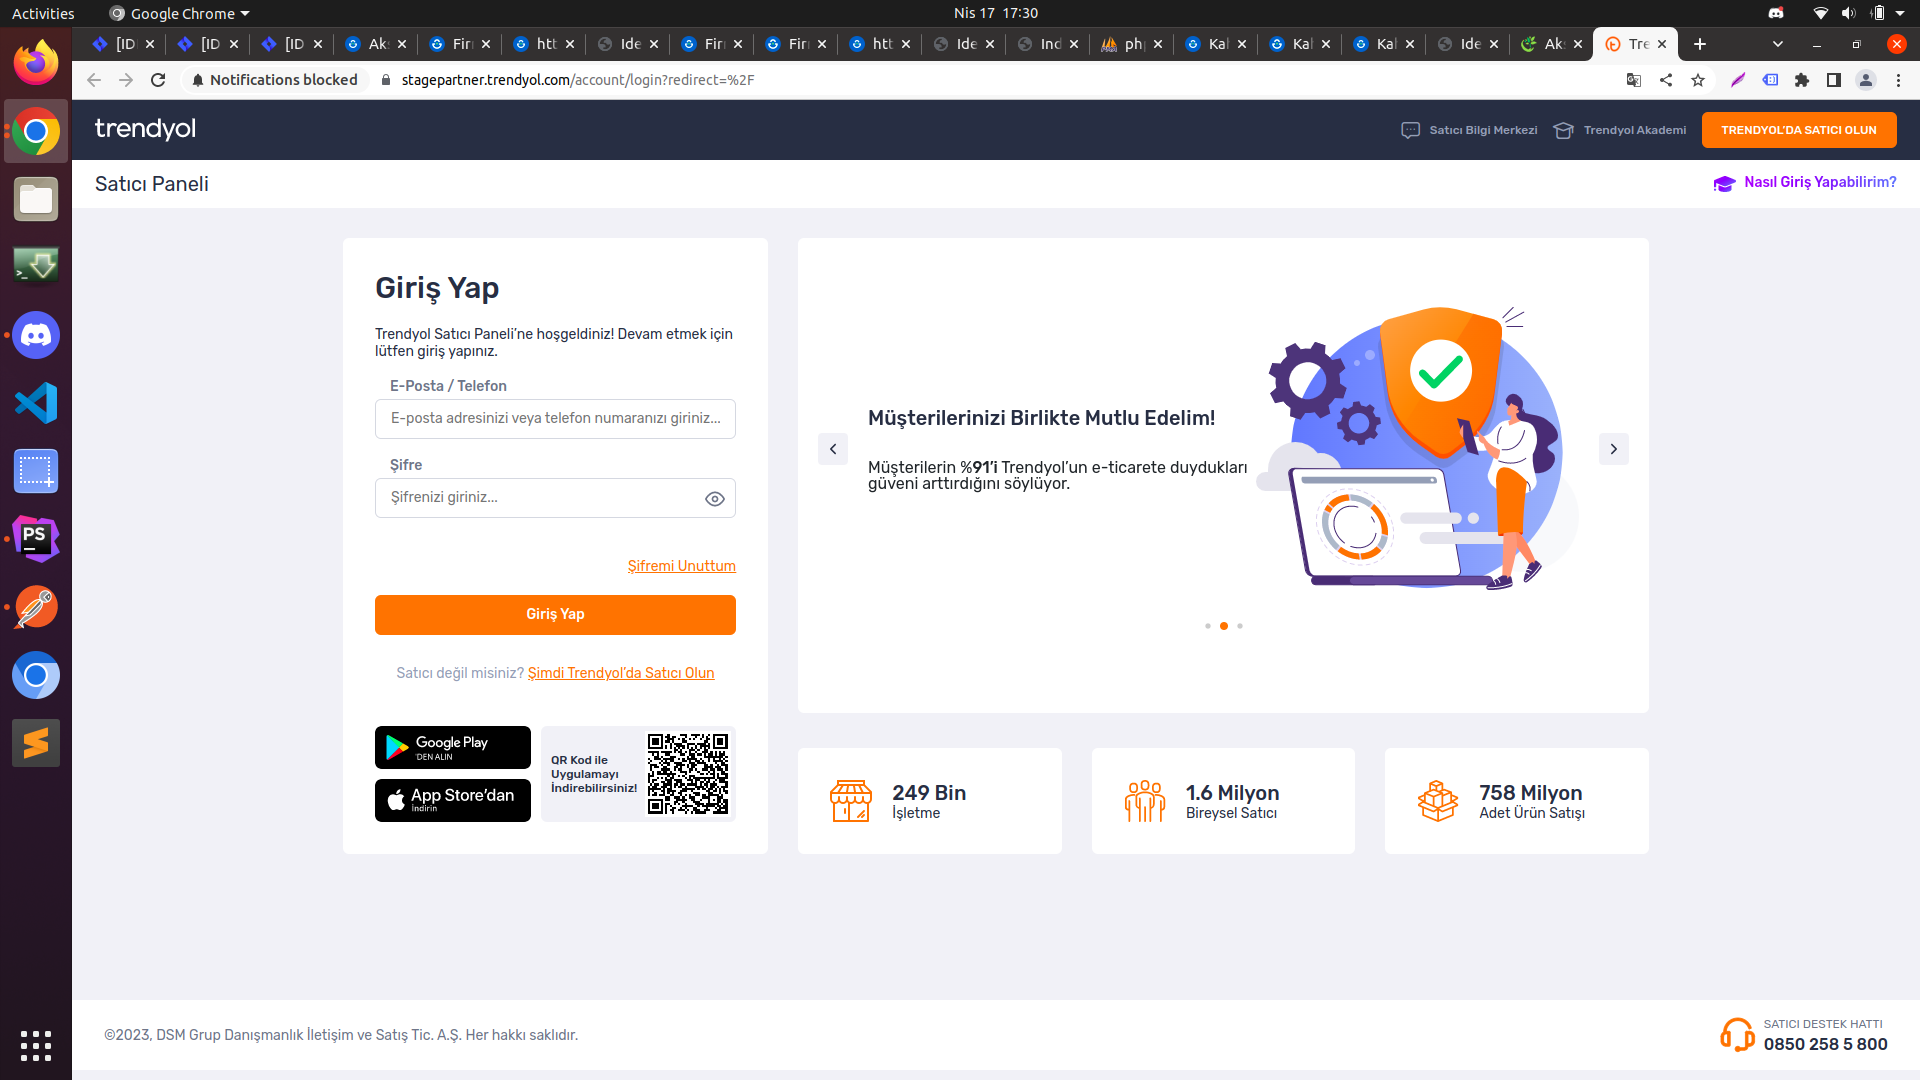Click the Notifications blocked indicator
This screenshot has height=1080, width=1920.
[x=274, y=80]
